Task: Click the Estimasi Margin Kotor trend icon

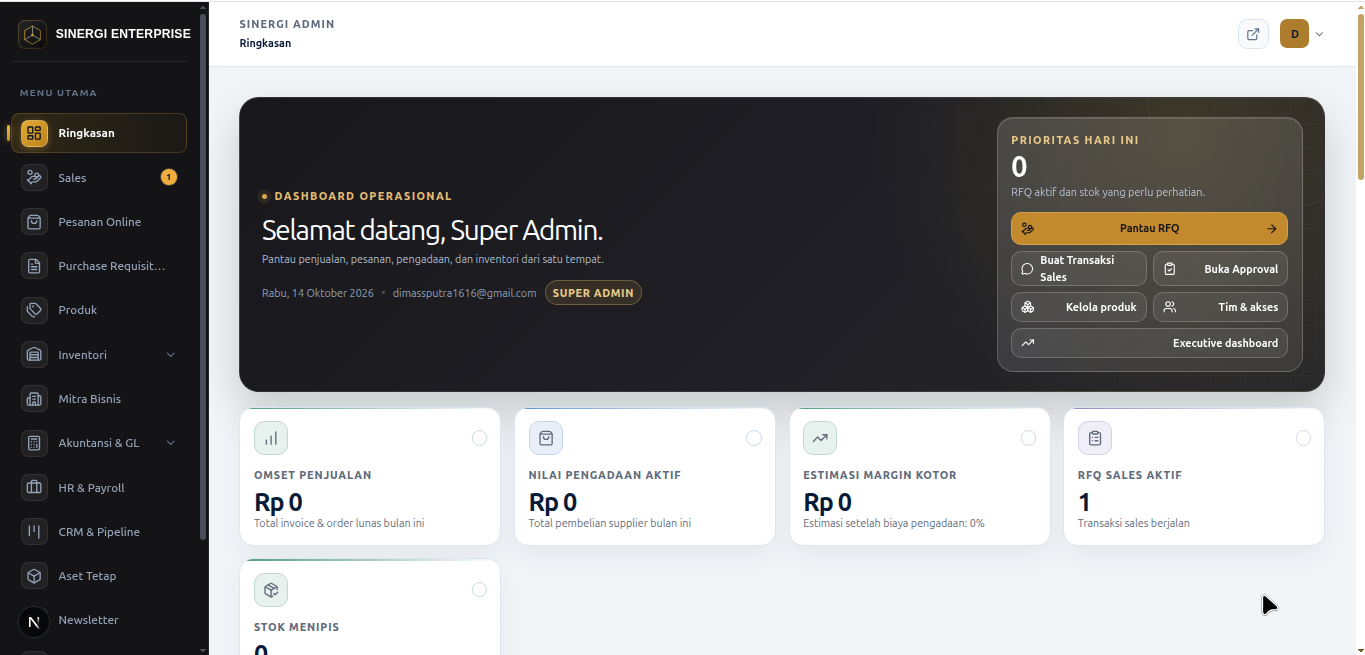Action: (820, 438)
